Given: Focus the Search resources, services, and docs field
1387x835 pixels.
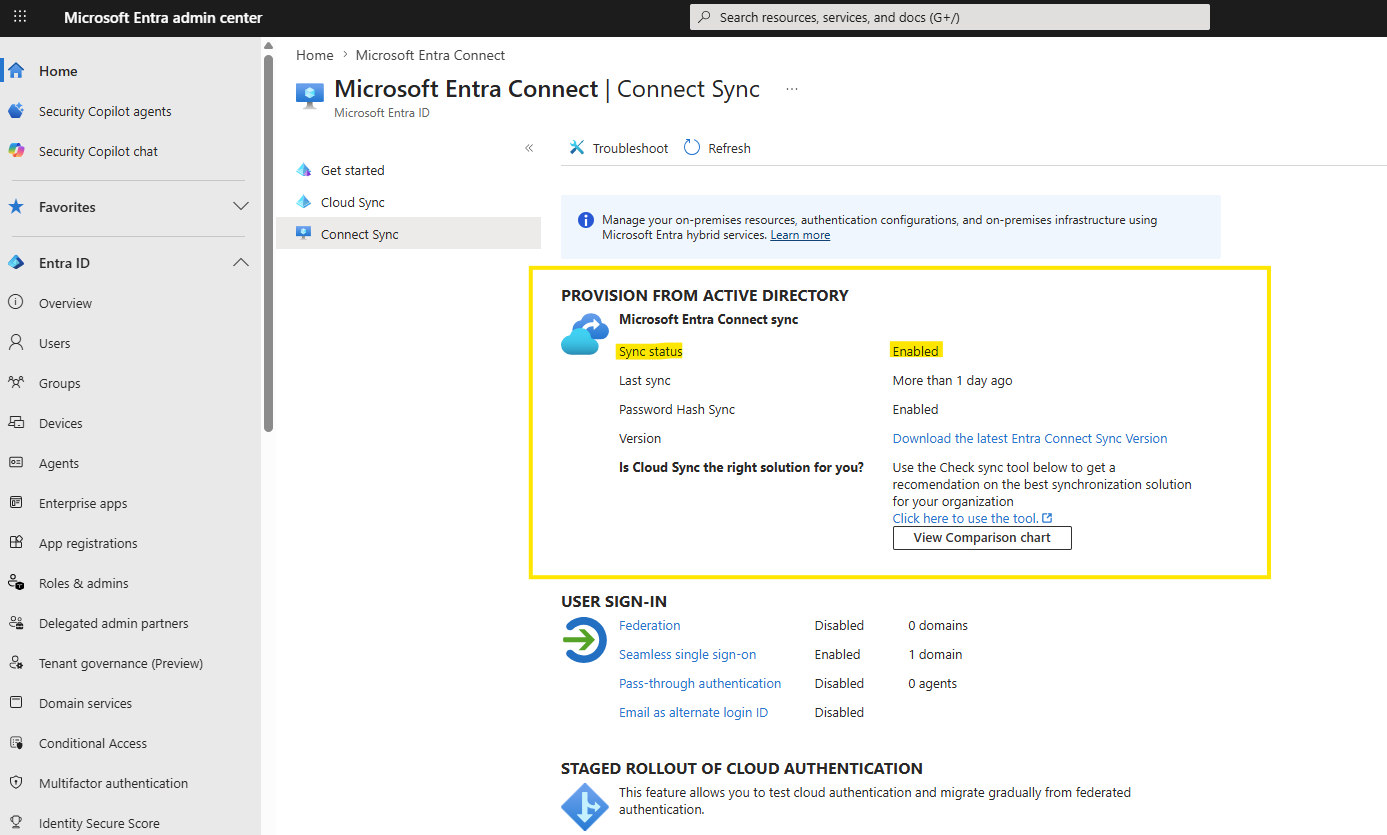Looking at the screenshot, I should 950,17.
